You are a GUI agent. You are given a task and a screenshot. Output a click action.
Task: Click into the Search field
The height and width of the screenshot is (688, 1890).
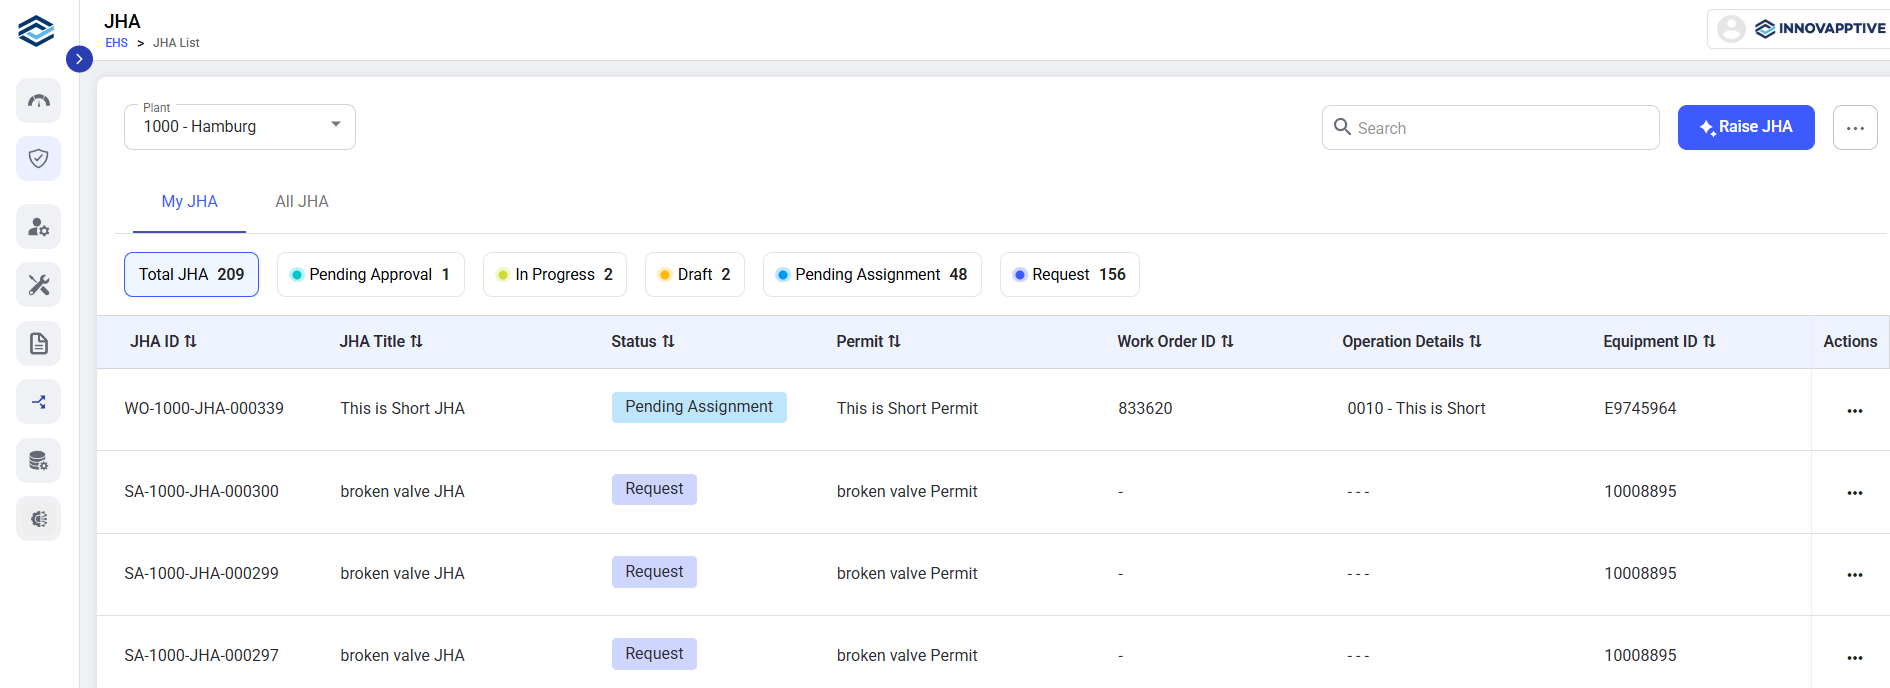tap(1491, 128)
